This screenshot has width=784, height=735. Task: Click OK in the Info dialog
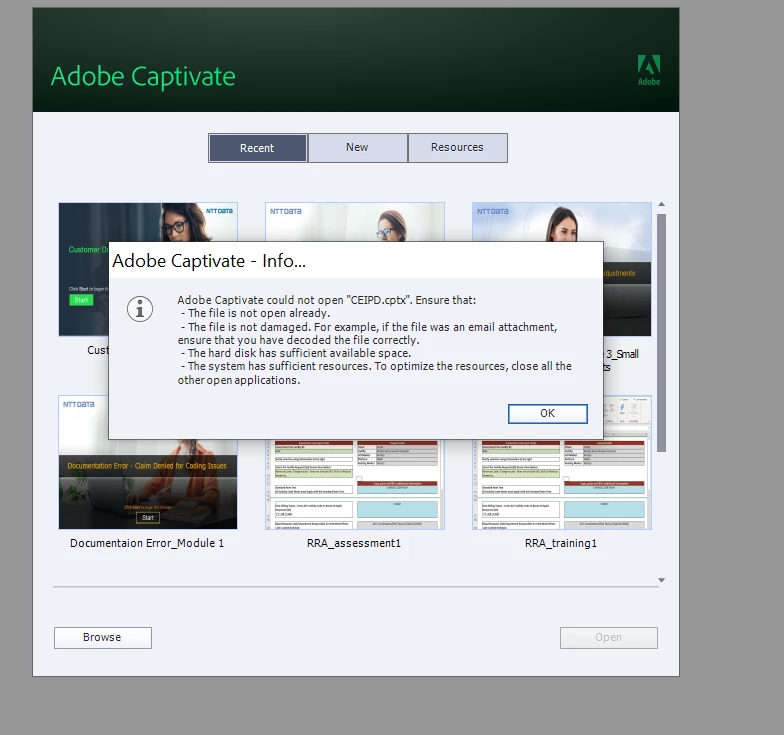(548, 414)
